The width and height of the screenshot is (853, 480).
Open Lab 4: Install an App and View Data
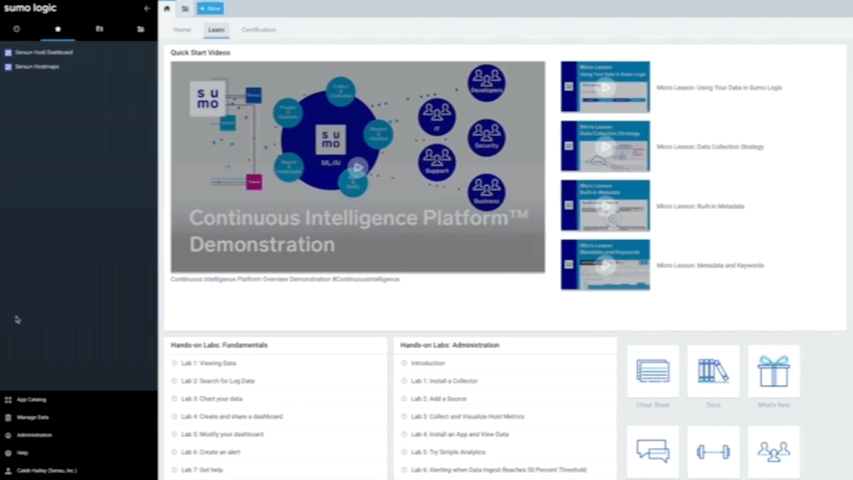pos(460,434)
